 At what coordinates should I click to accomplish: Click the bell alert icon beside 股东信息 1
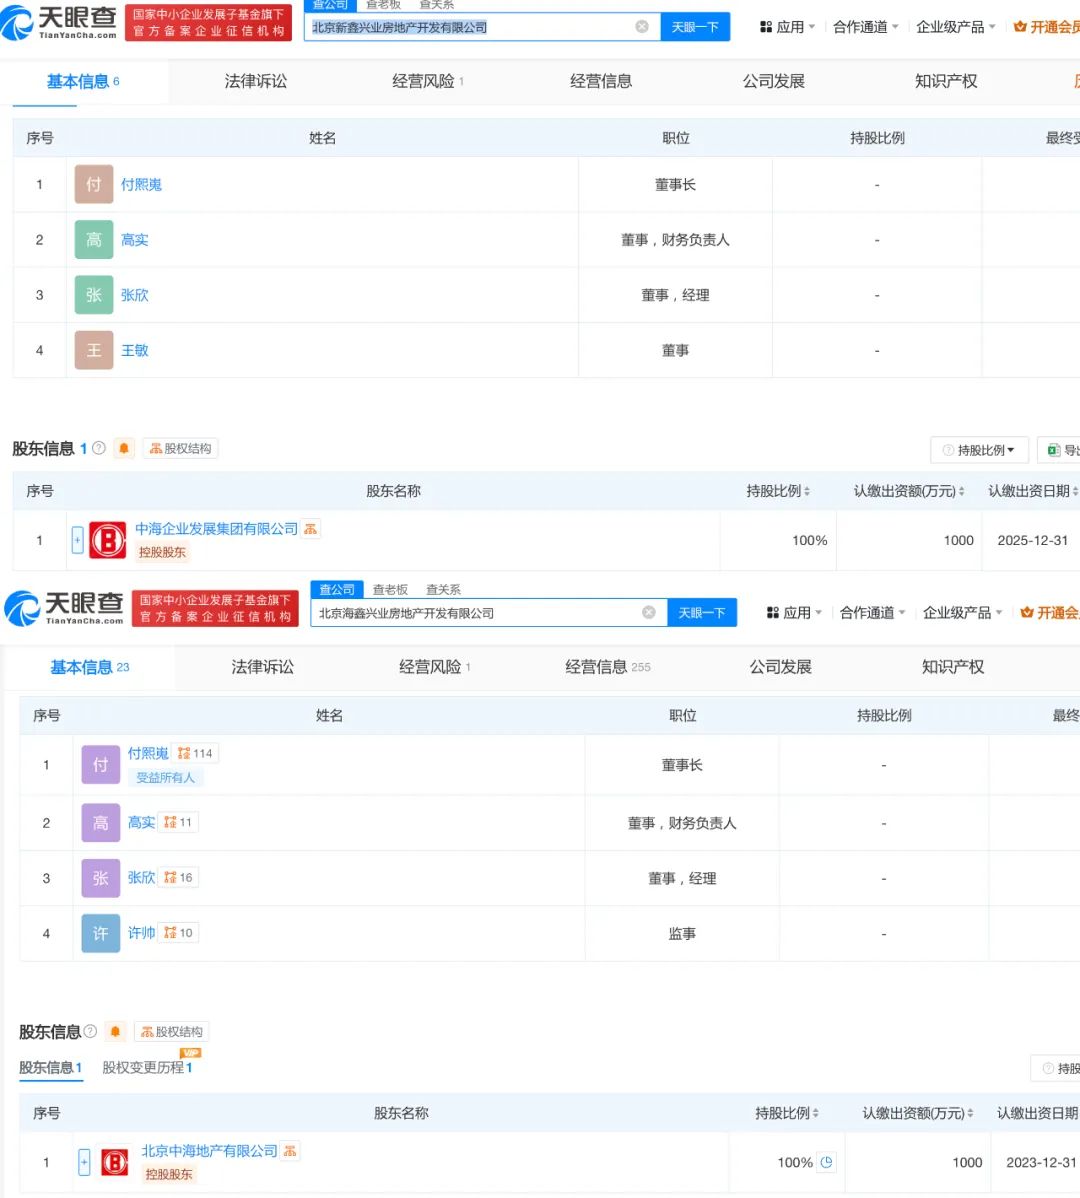click(x=124, y=448)
